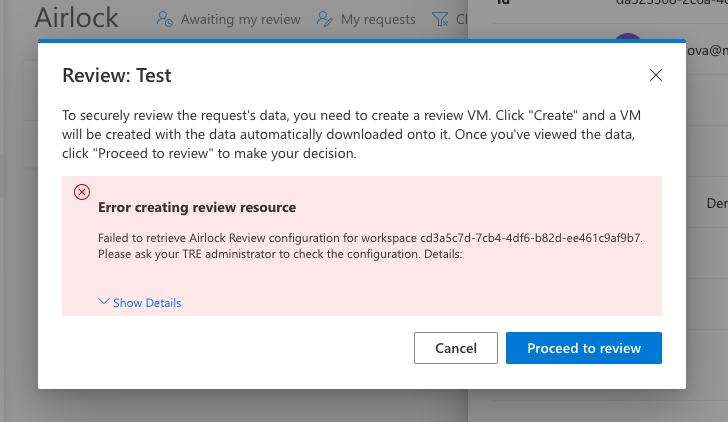The image size is (728, 422).
Task: Click the partially visible email address
Action: click(x=700, y=49)
